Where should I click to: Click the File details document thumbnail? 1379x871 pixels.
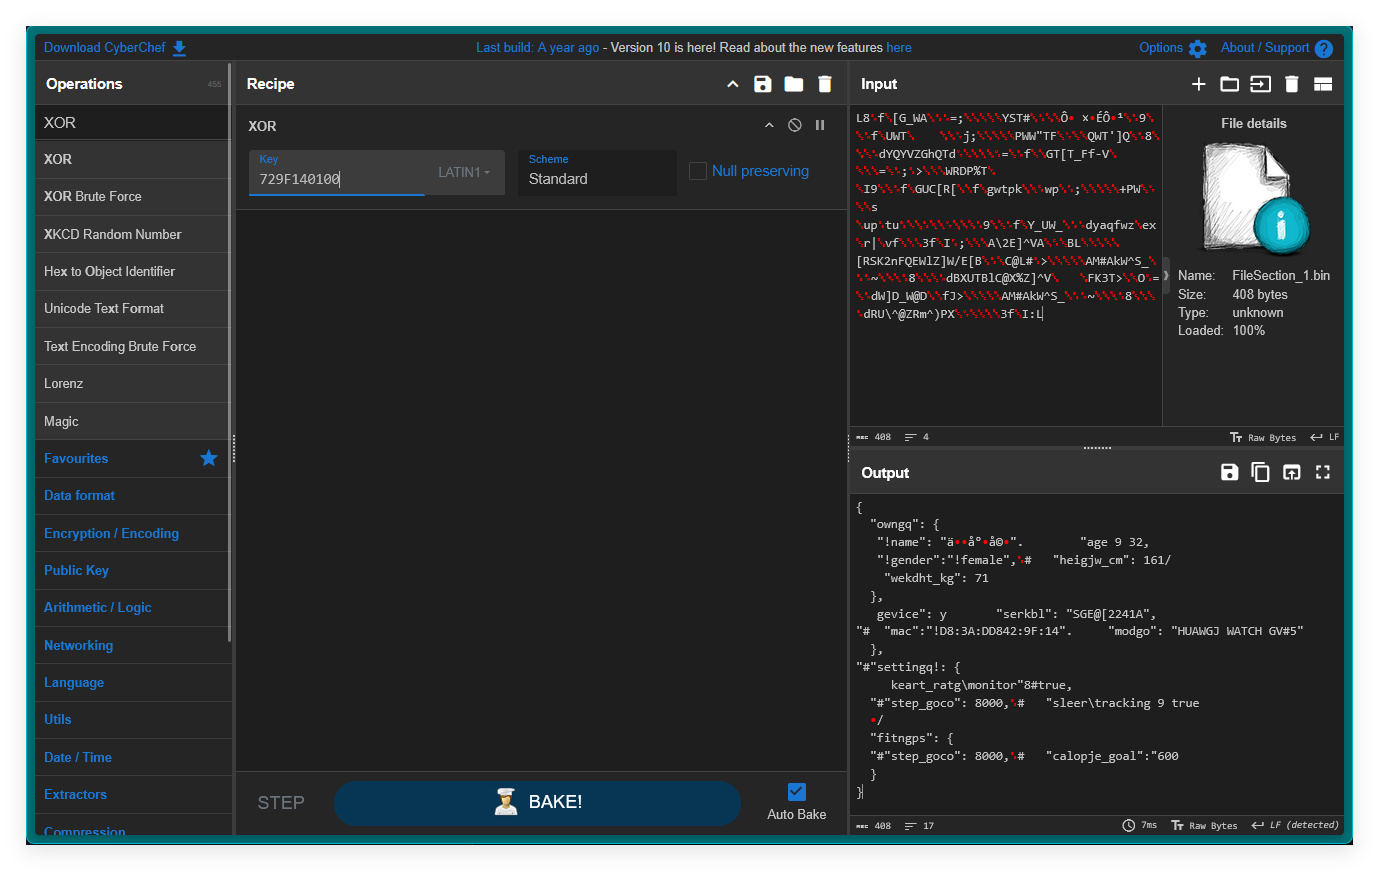pyautogui.click(x=1254, y=198)
